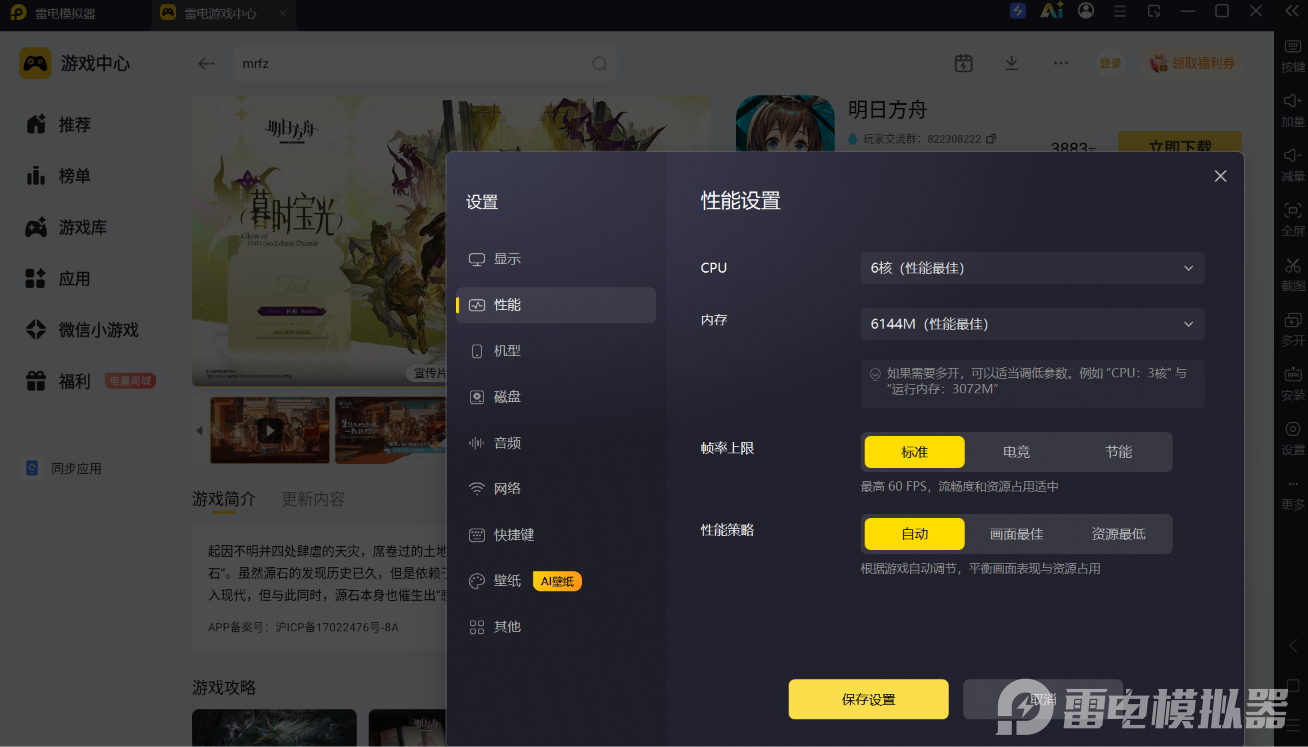1308x747 pixels.
Task: Click the three-dots more options icon
Action: coord(1061,63)
